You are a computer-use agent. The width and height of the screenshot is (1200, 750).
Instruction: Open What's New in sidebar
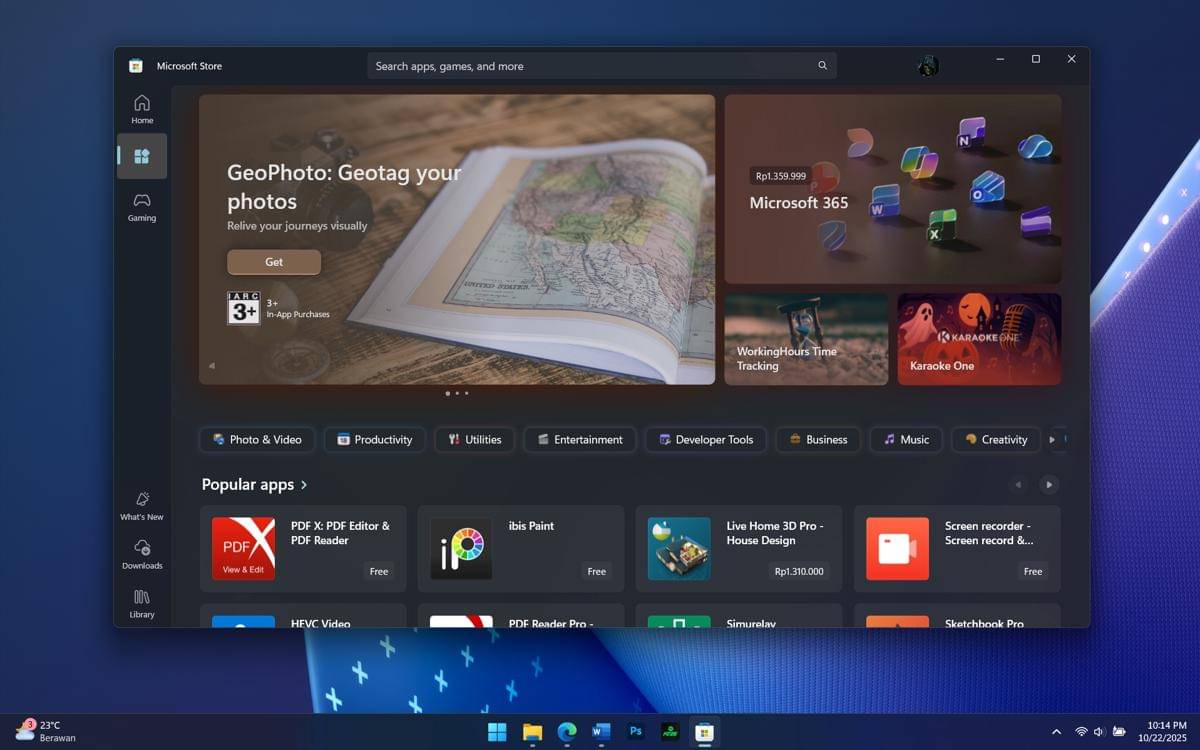(x=142, y=505)
